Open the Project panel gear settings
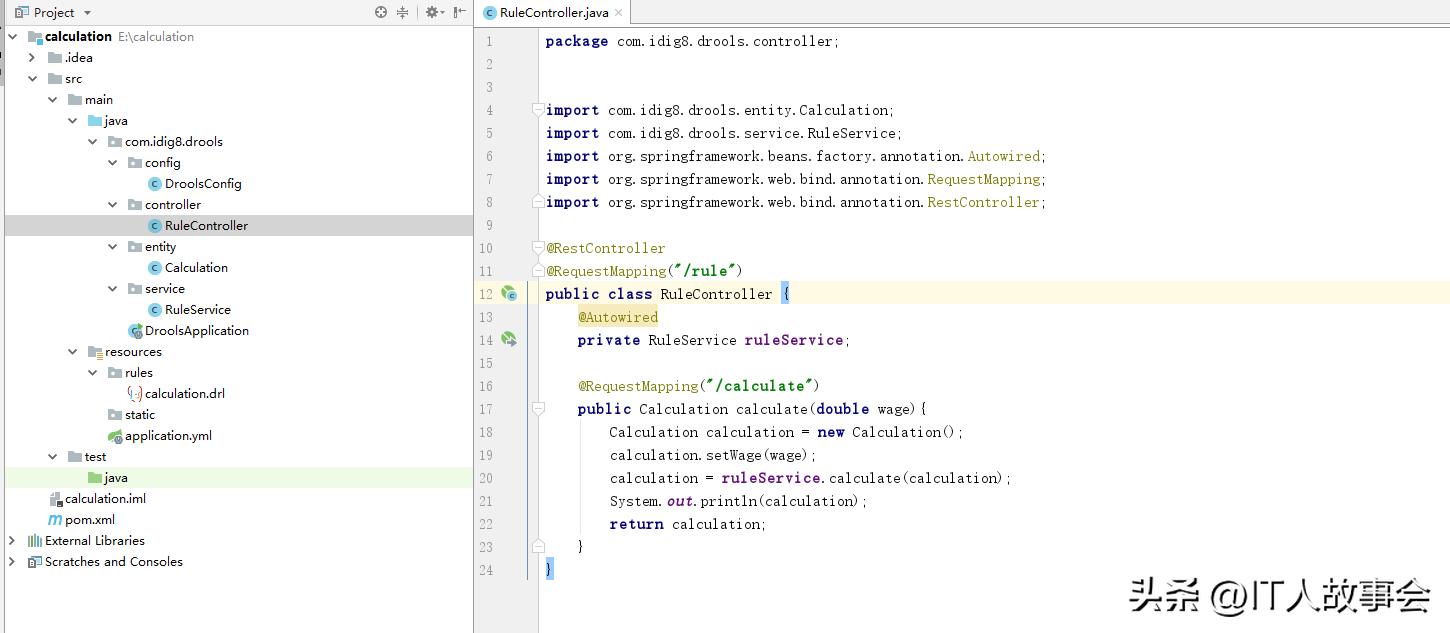 (x=432, y=12)
